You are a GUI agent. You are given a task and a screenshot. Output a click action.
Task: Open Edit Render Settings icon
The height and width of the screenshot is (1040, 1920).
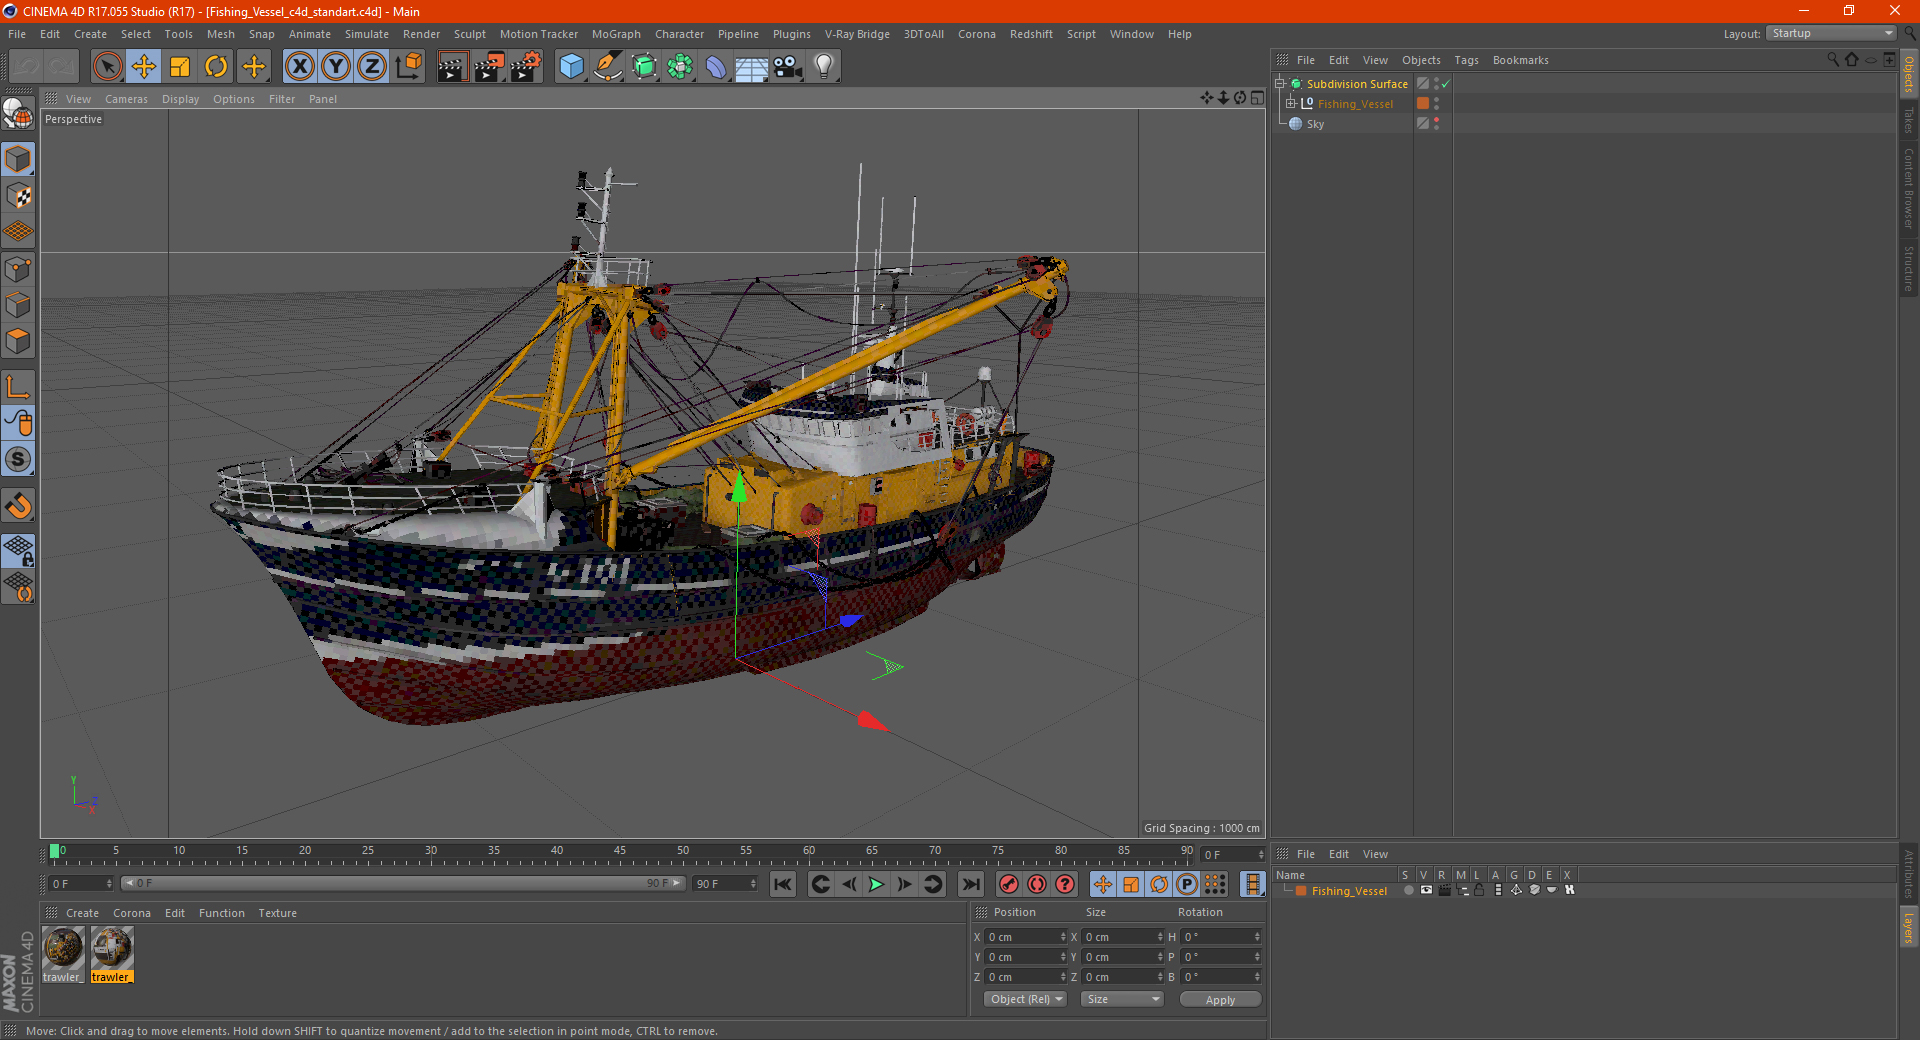click(525, 67)
